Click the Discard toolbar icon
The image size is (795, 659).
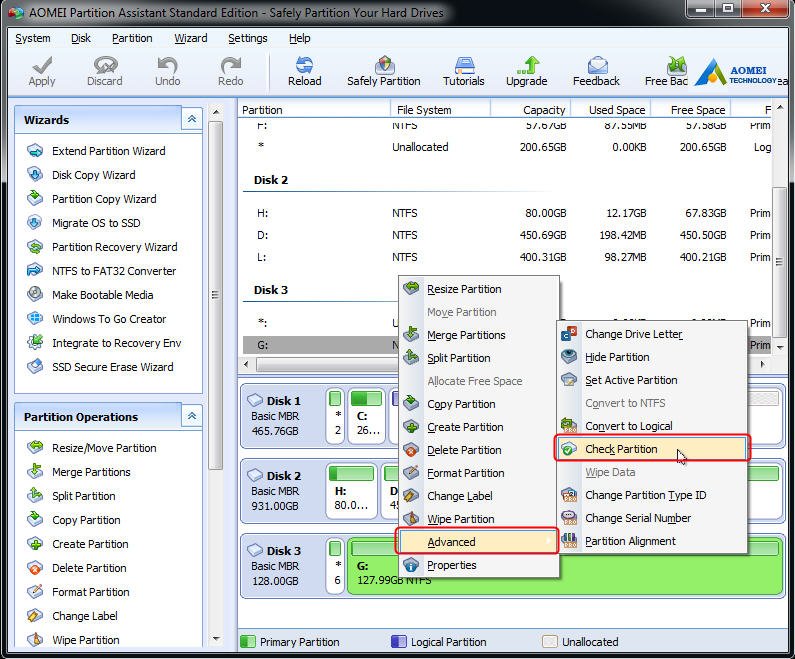click(x=105, y=65)
